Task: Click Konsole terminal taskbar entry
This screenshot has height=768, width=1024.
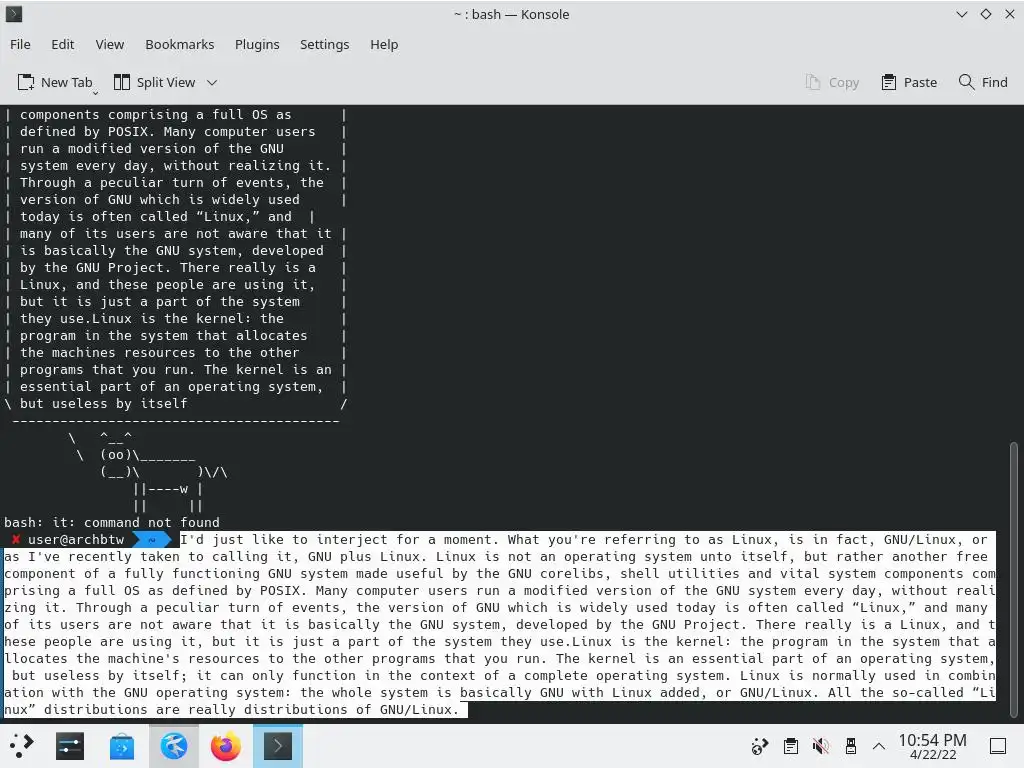Action: click(278, 746)
